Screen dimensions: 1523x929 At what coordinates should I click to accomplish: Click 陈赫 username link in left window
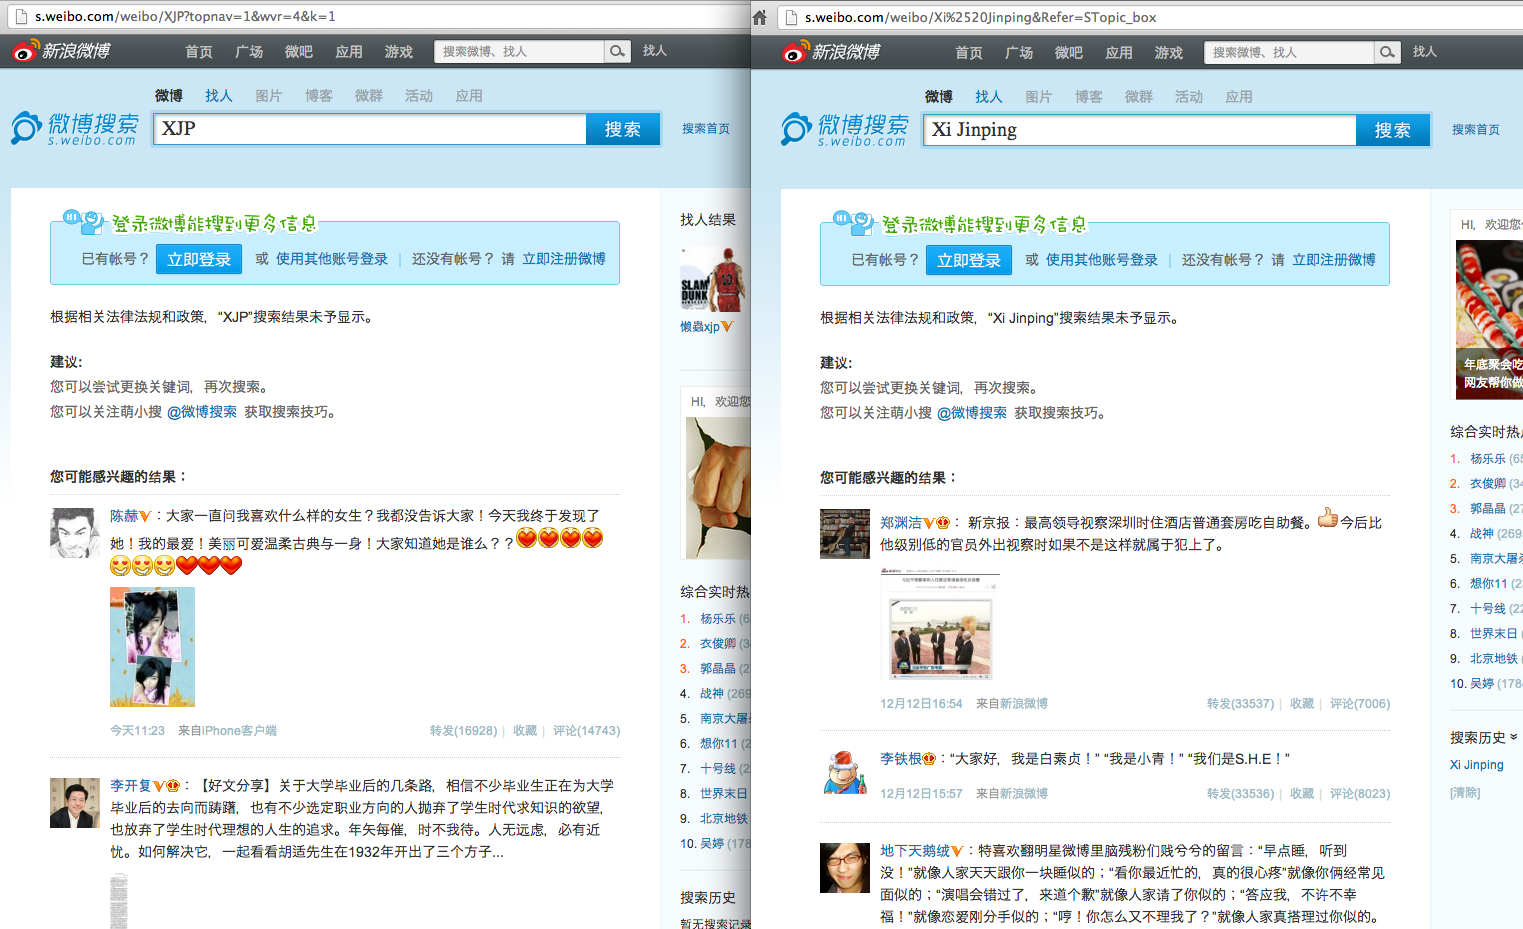tap(124, 516)
